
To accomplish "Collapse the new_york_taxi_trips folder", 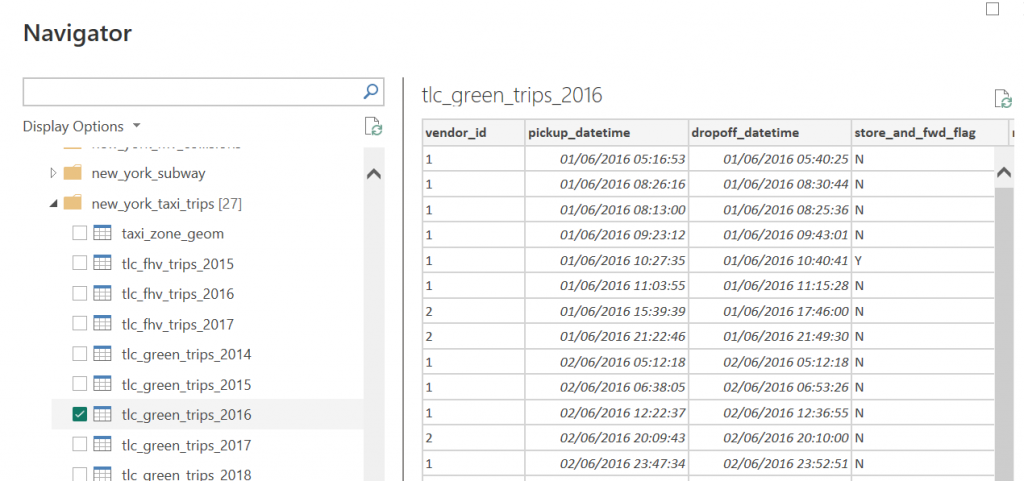I will pyautogui.click(x=53, y=204).
